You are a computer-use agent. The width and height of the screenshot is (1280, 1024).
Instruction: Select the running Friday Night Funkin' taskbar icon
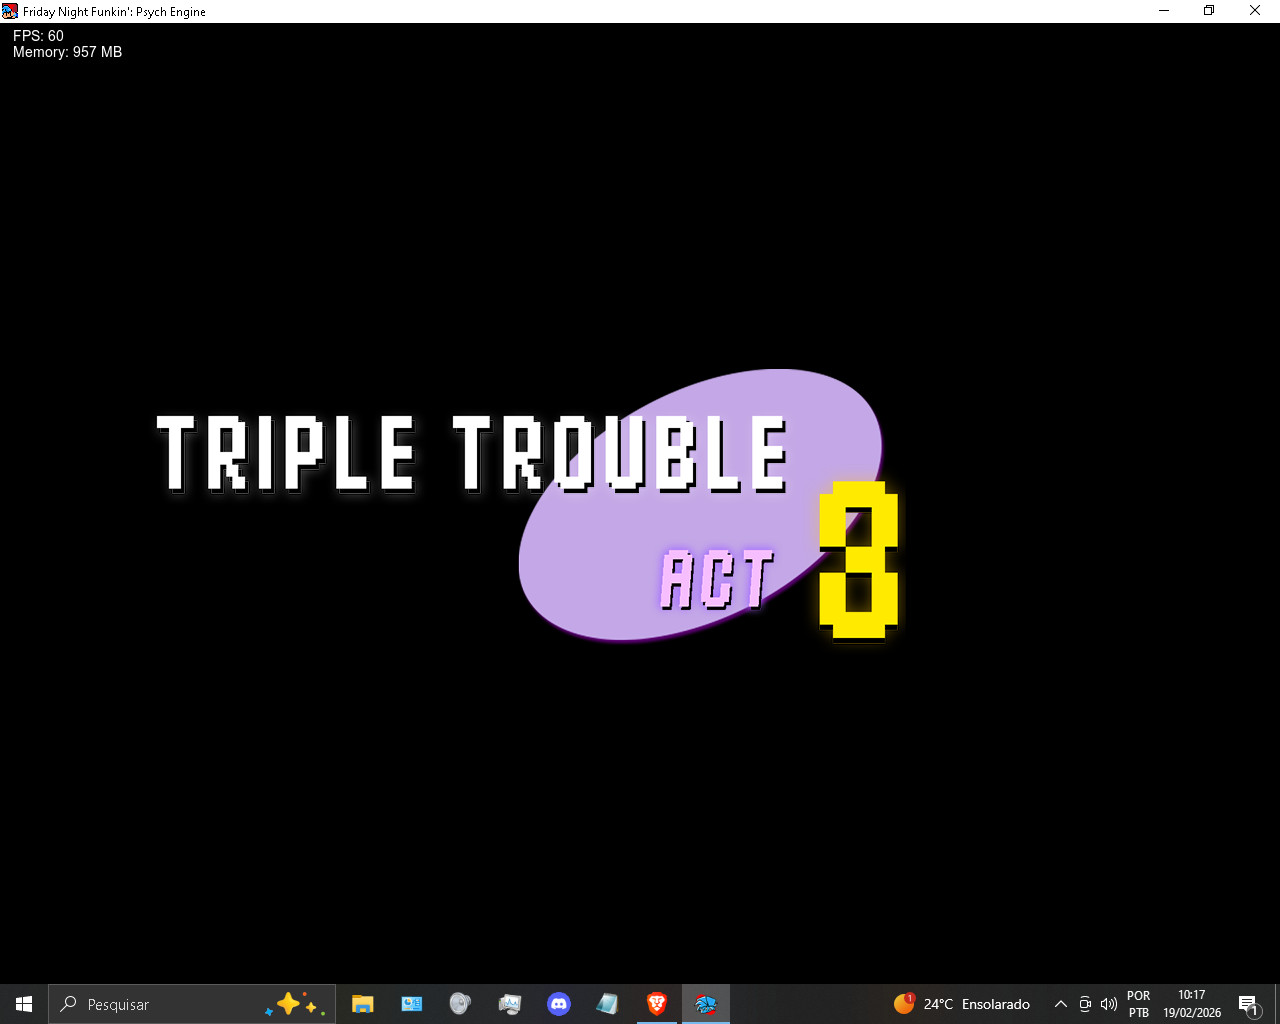pyautogui.click(x=706, y=1004)
